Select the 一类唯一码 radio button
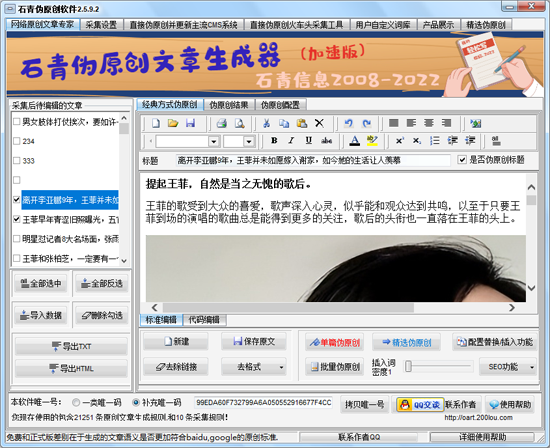550x448 pixels. tap(76, 402)
